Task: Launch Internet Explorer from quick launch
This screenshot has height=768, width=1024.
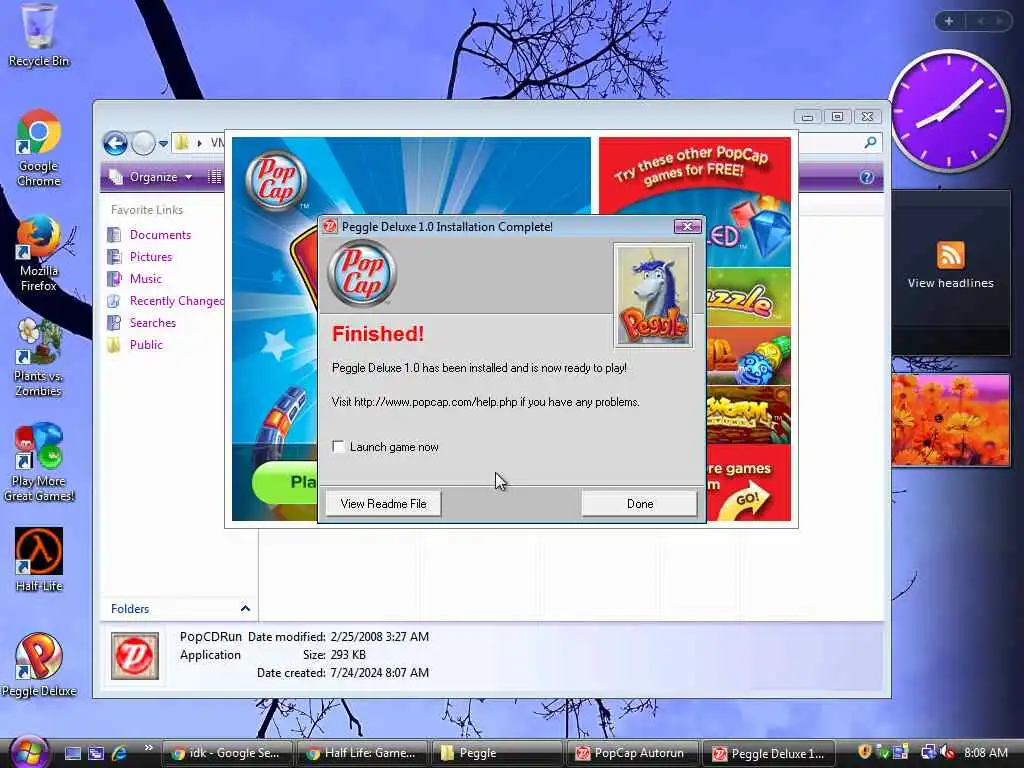Action: pyautogui.click(x=120, y=753)
